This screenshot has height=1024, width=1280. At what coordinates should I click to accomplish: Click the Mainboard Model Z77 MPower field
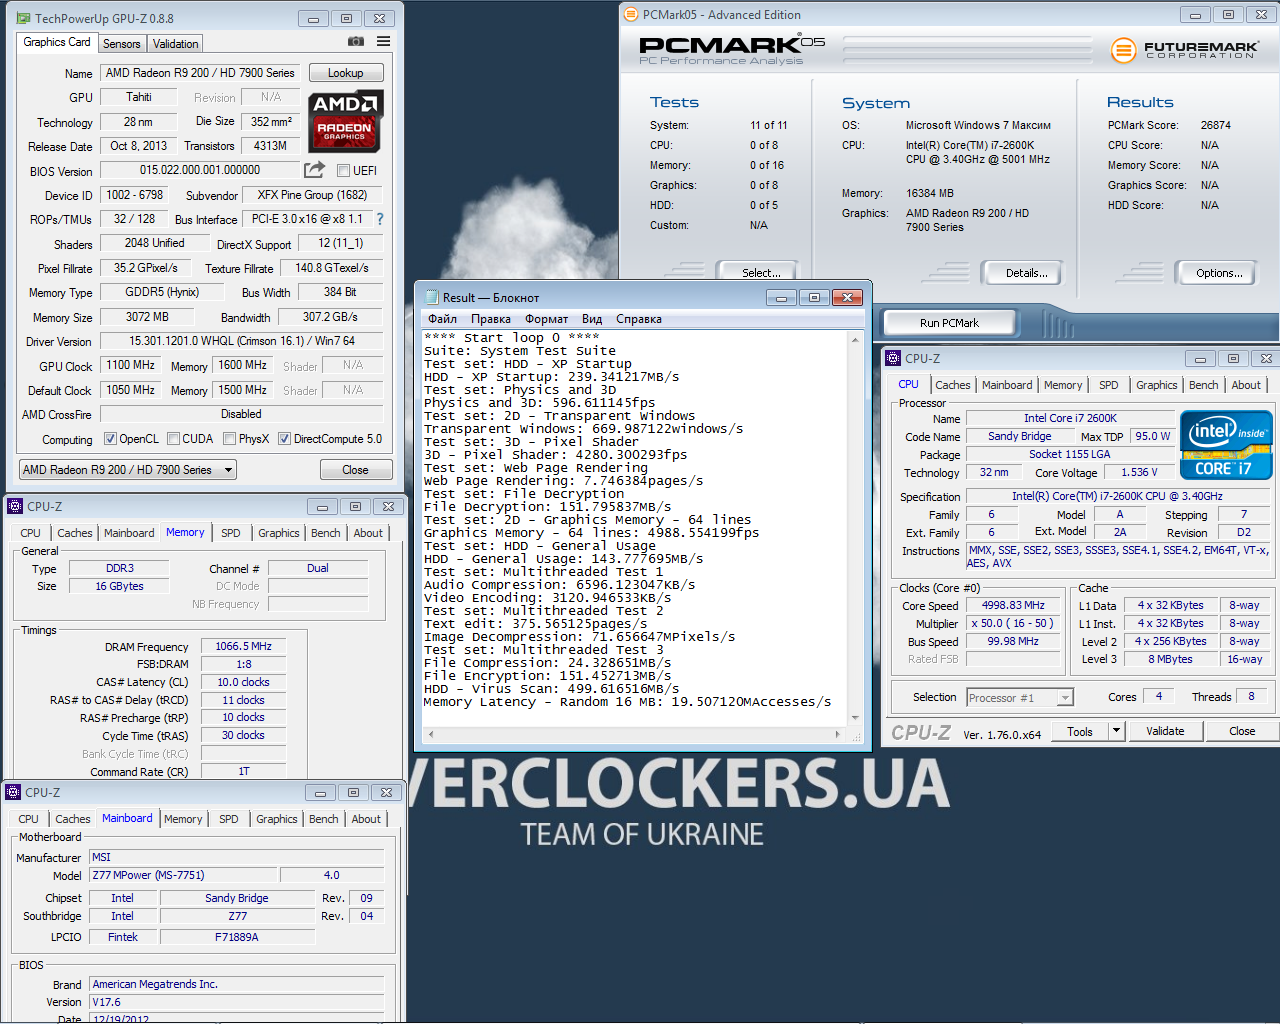pos(183,875)
